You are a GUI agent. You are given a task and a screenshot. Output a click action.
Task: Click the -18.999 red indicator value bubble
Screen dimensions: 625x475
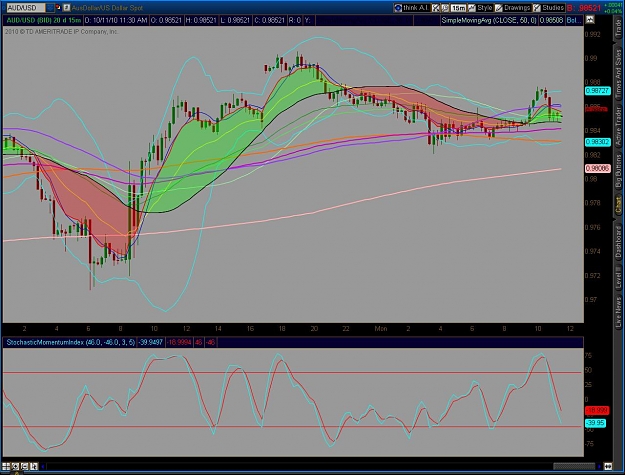pos(597,410)
